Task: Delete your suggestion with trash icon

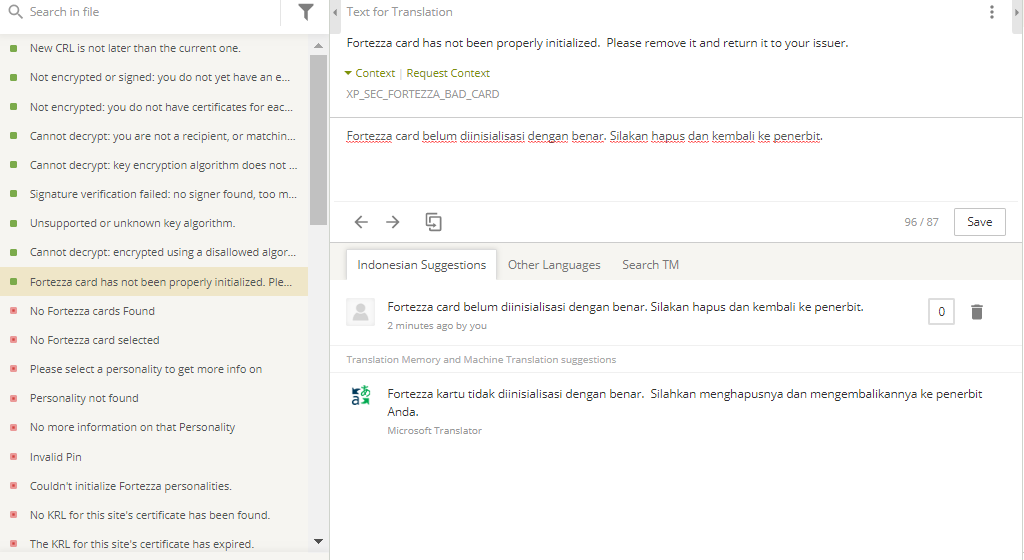Action: click(976, 312)
